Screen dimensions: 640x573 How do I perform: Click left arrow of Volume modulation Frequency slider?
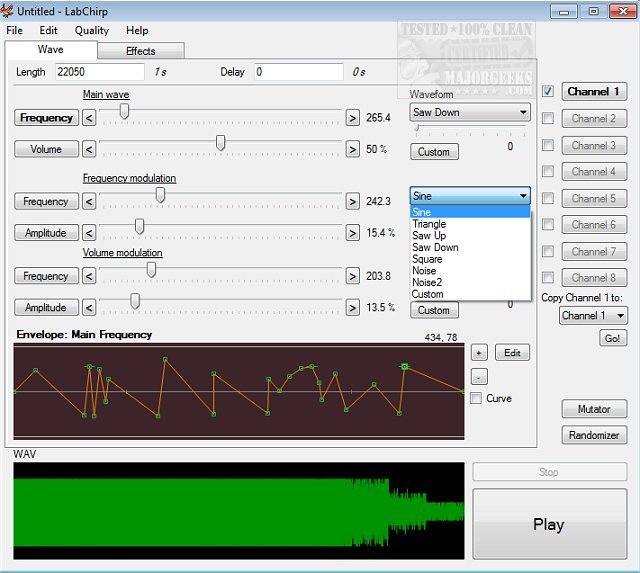[x=89, y=276]
